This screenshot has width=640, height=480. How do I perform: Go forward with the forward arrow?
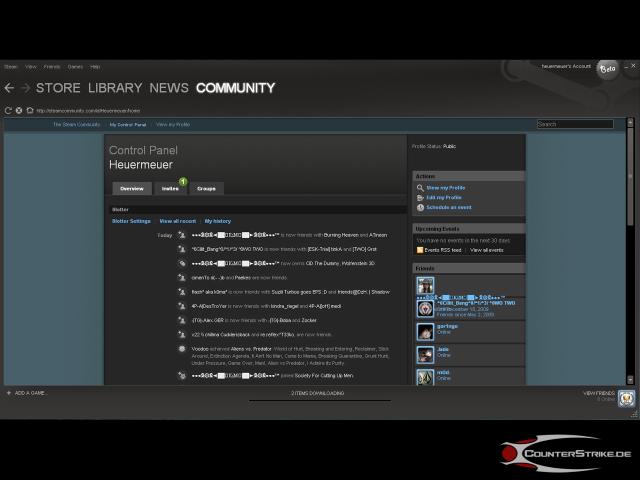[x=25, y=88]
